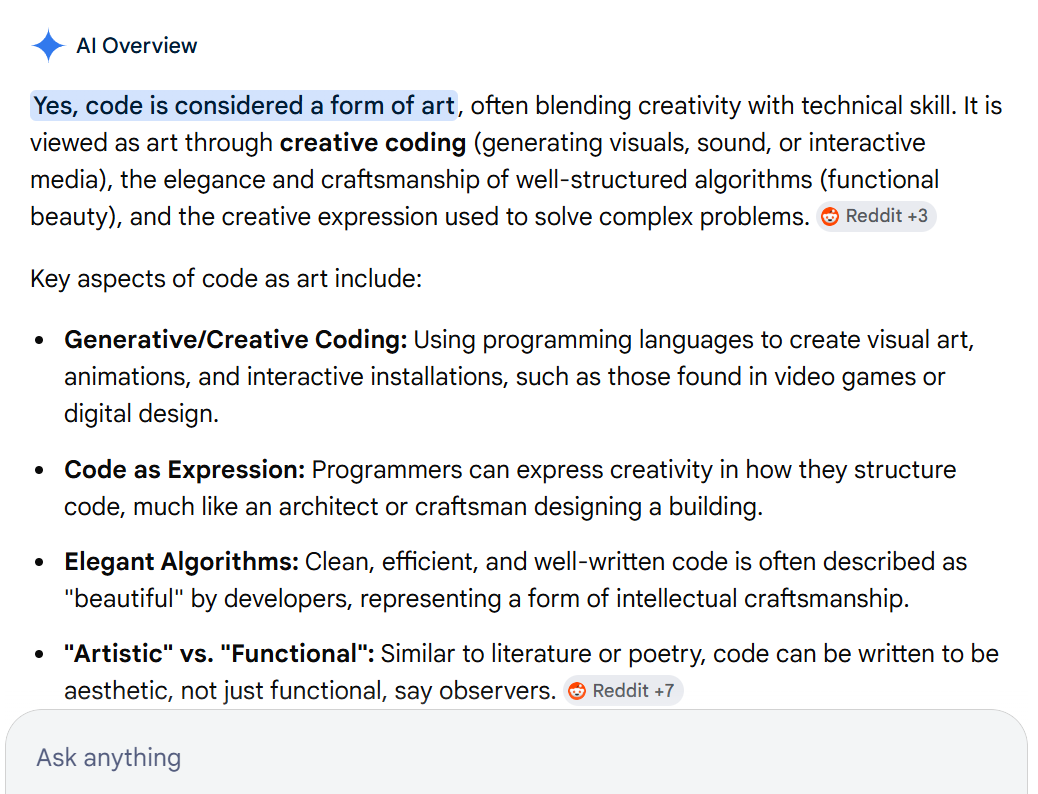
Task: Click "Key aspects of code as art include:" line
Action: click(226, 279)
